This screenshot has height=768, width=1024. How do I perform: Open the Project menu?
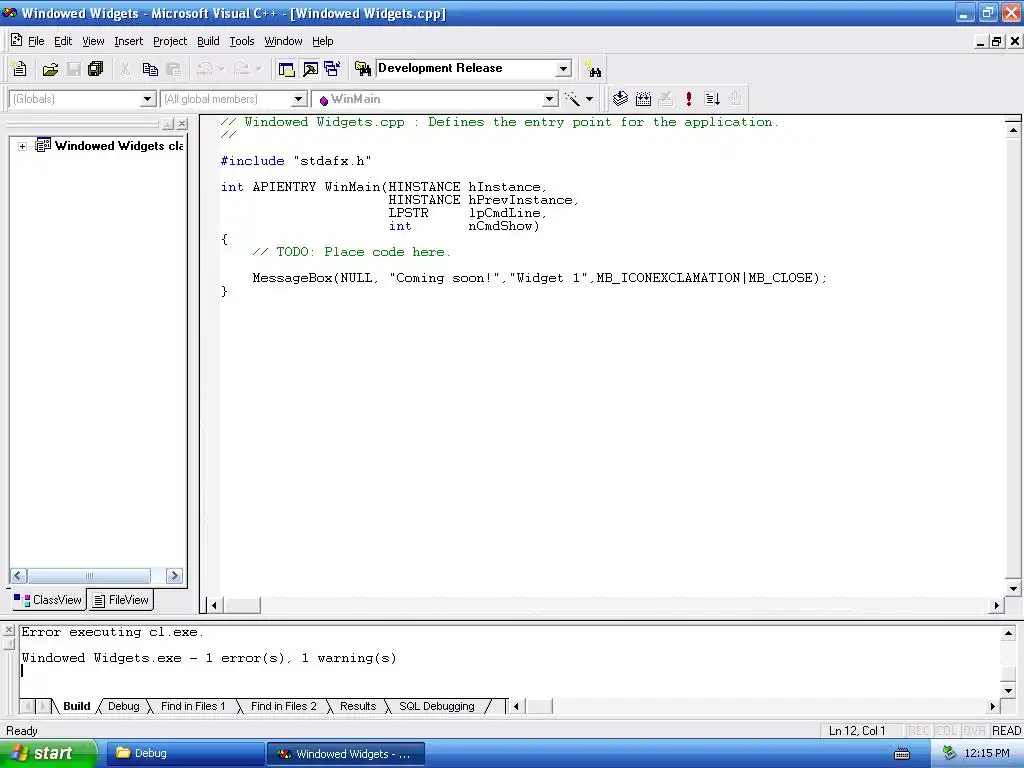pyautogui.click(x=170, y=41)
